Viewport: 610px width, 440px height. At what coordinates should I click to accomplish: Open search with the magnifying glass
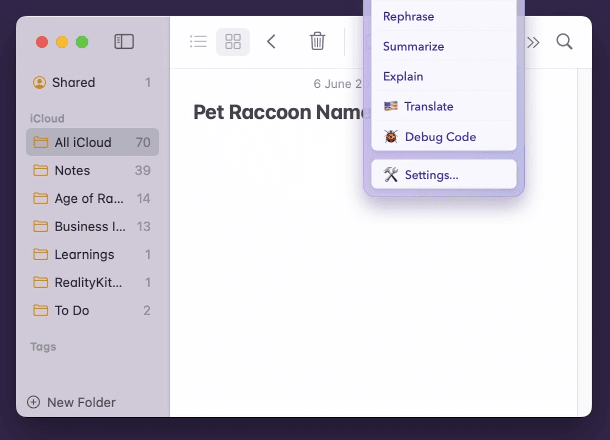(564, 42)
